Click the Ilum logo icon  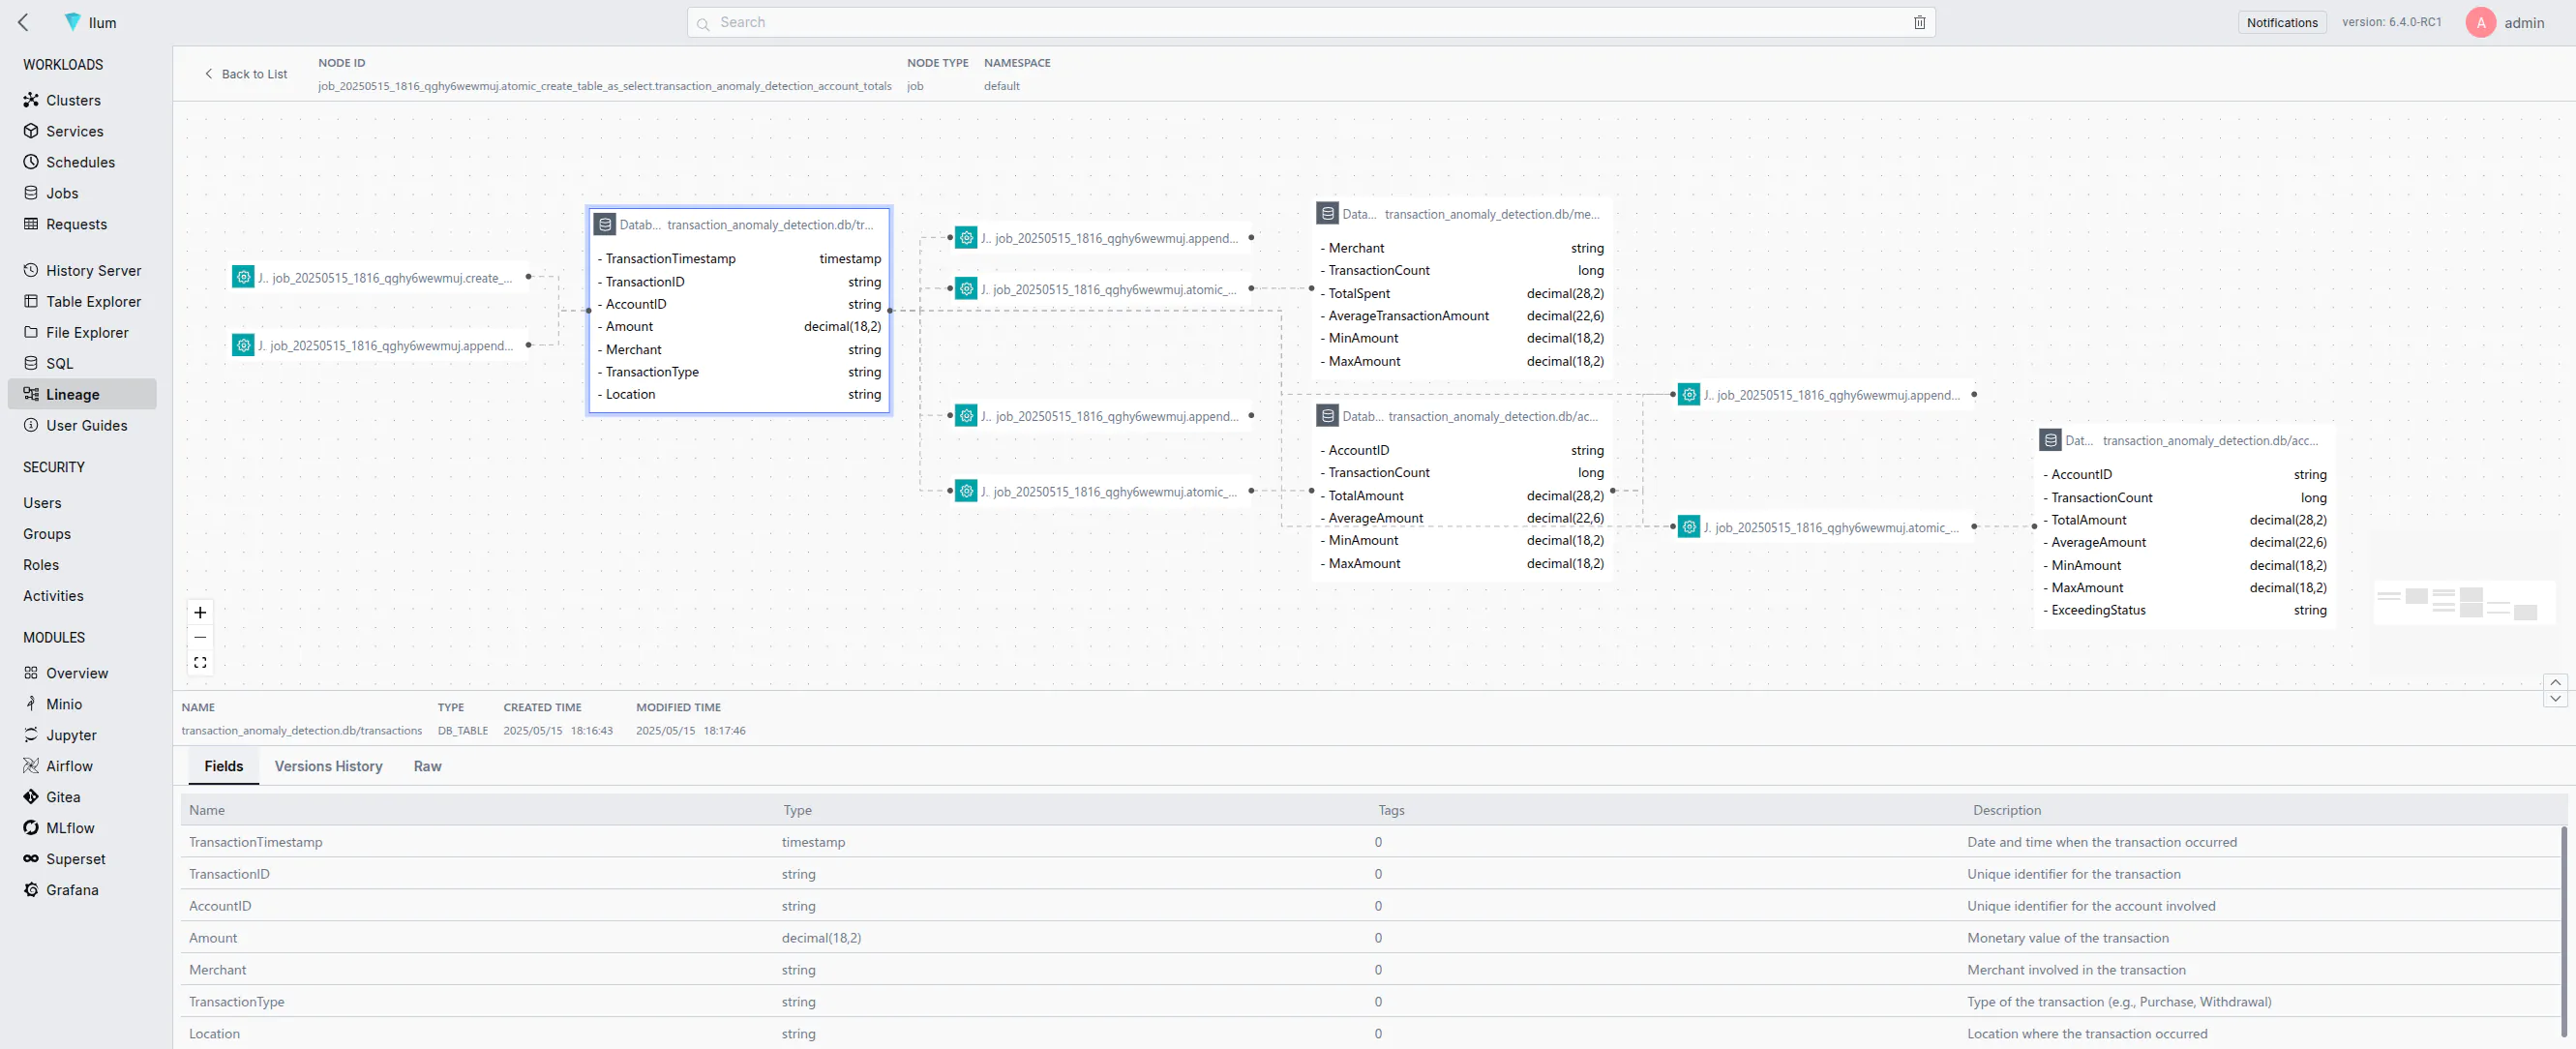click(x=72, y=22)
